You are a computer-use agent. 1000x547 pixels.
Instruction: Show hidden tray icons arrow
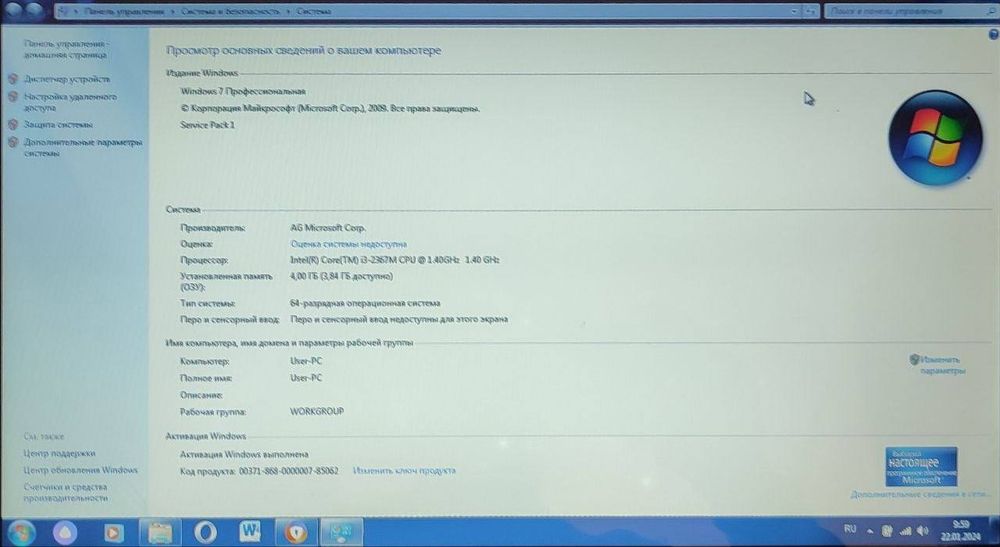pos(870,530)
